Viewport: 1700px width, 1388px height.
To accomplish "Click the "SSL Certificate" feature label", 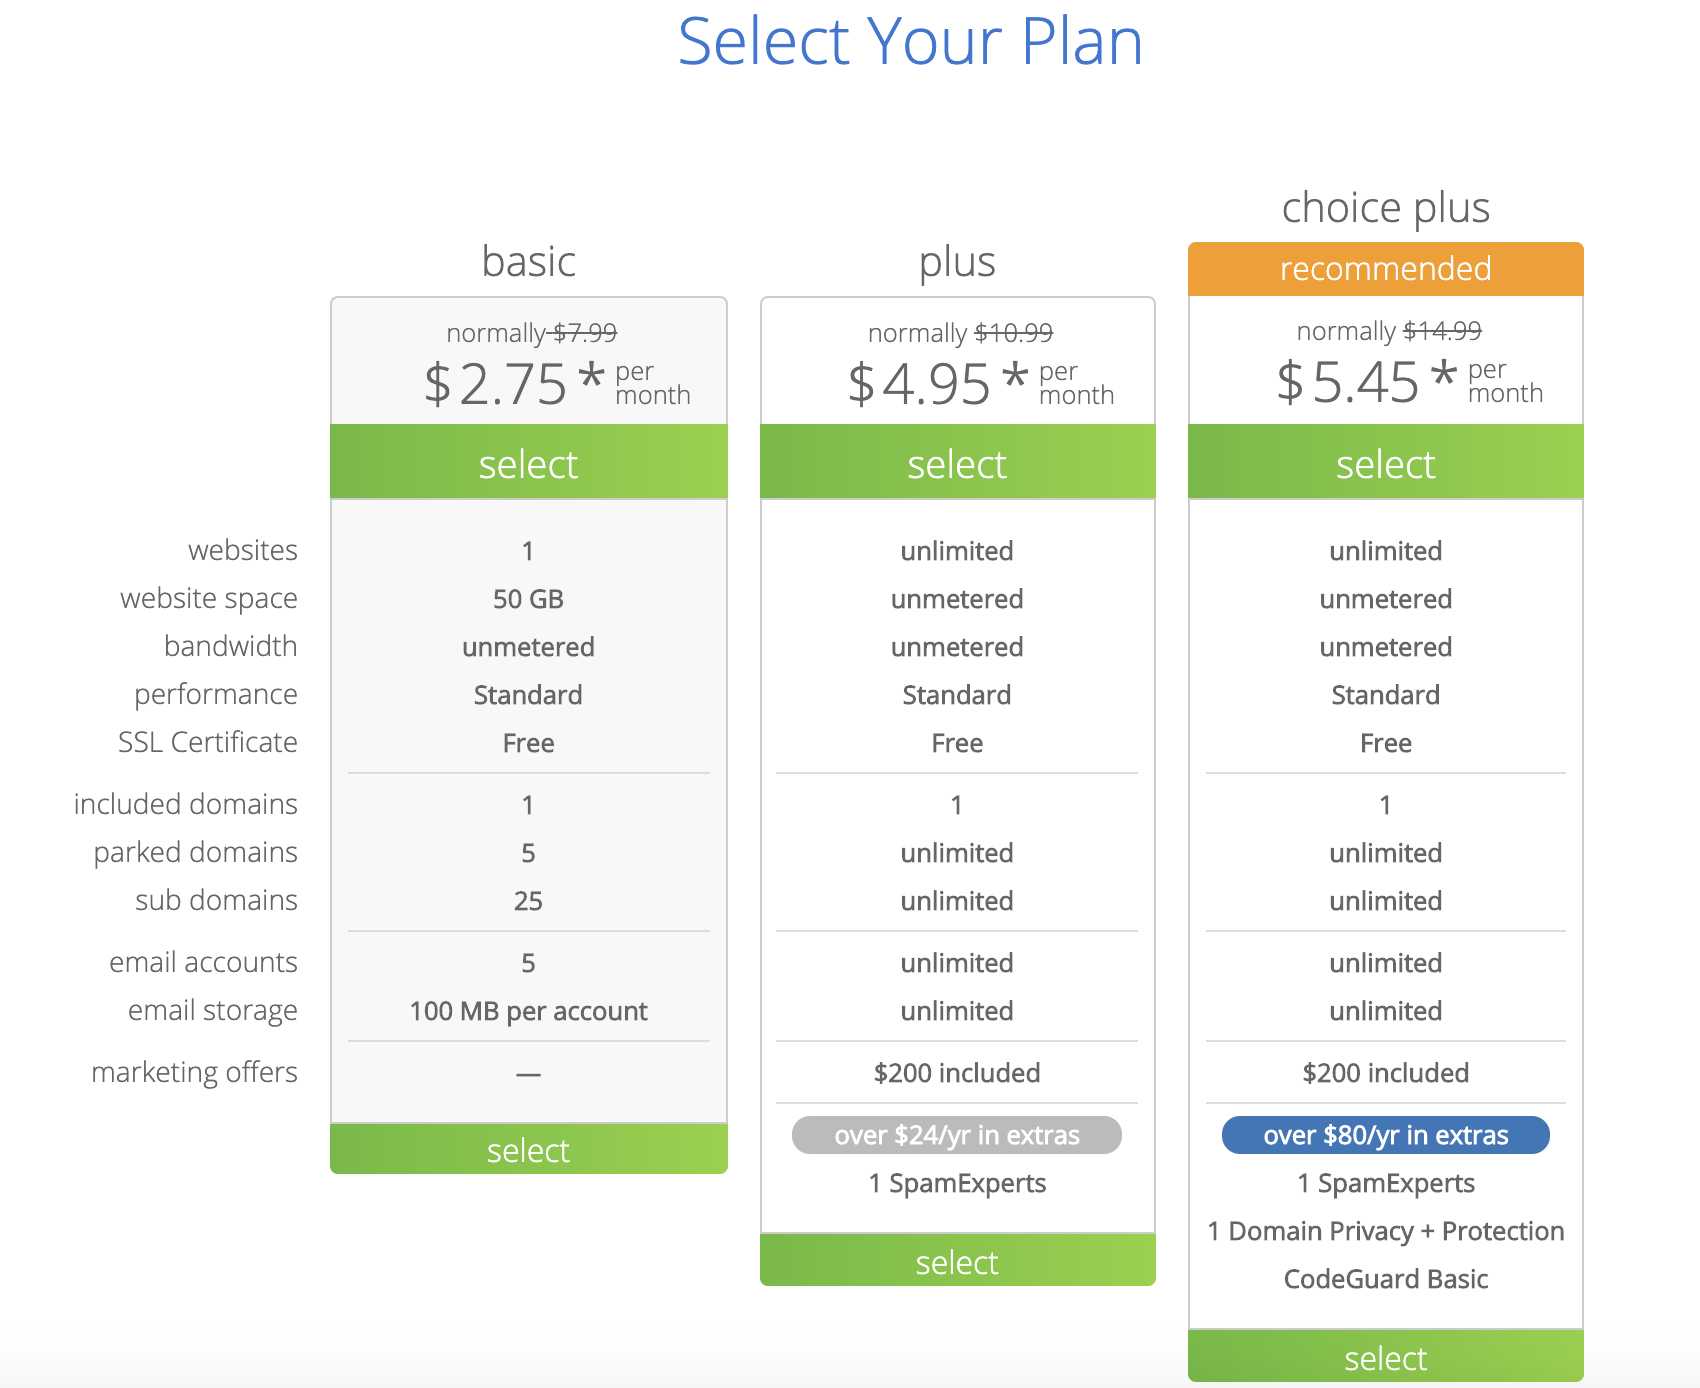I will coord(208,742).
